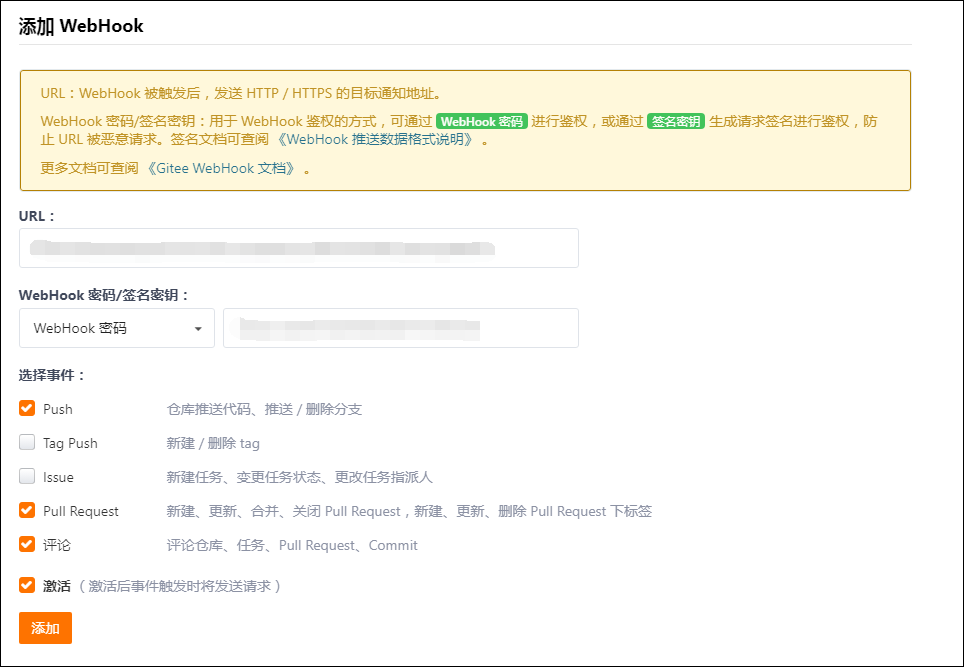This screenshot has height=667, width=964.
Task: Click the caret arrow in the 密码 selector
Action: click(x=198, y=329)
